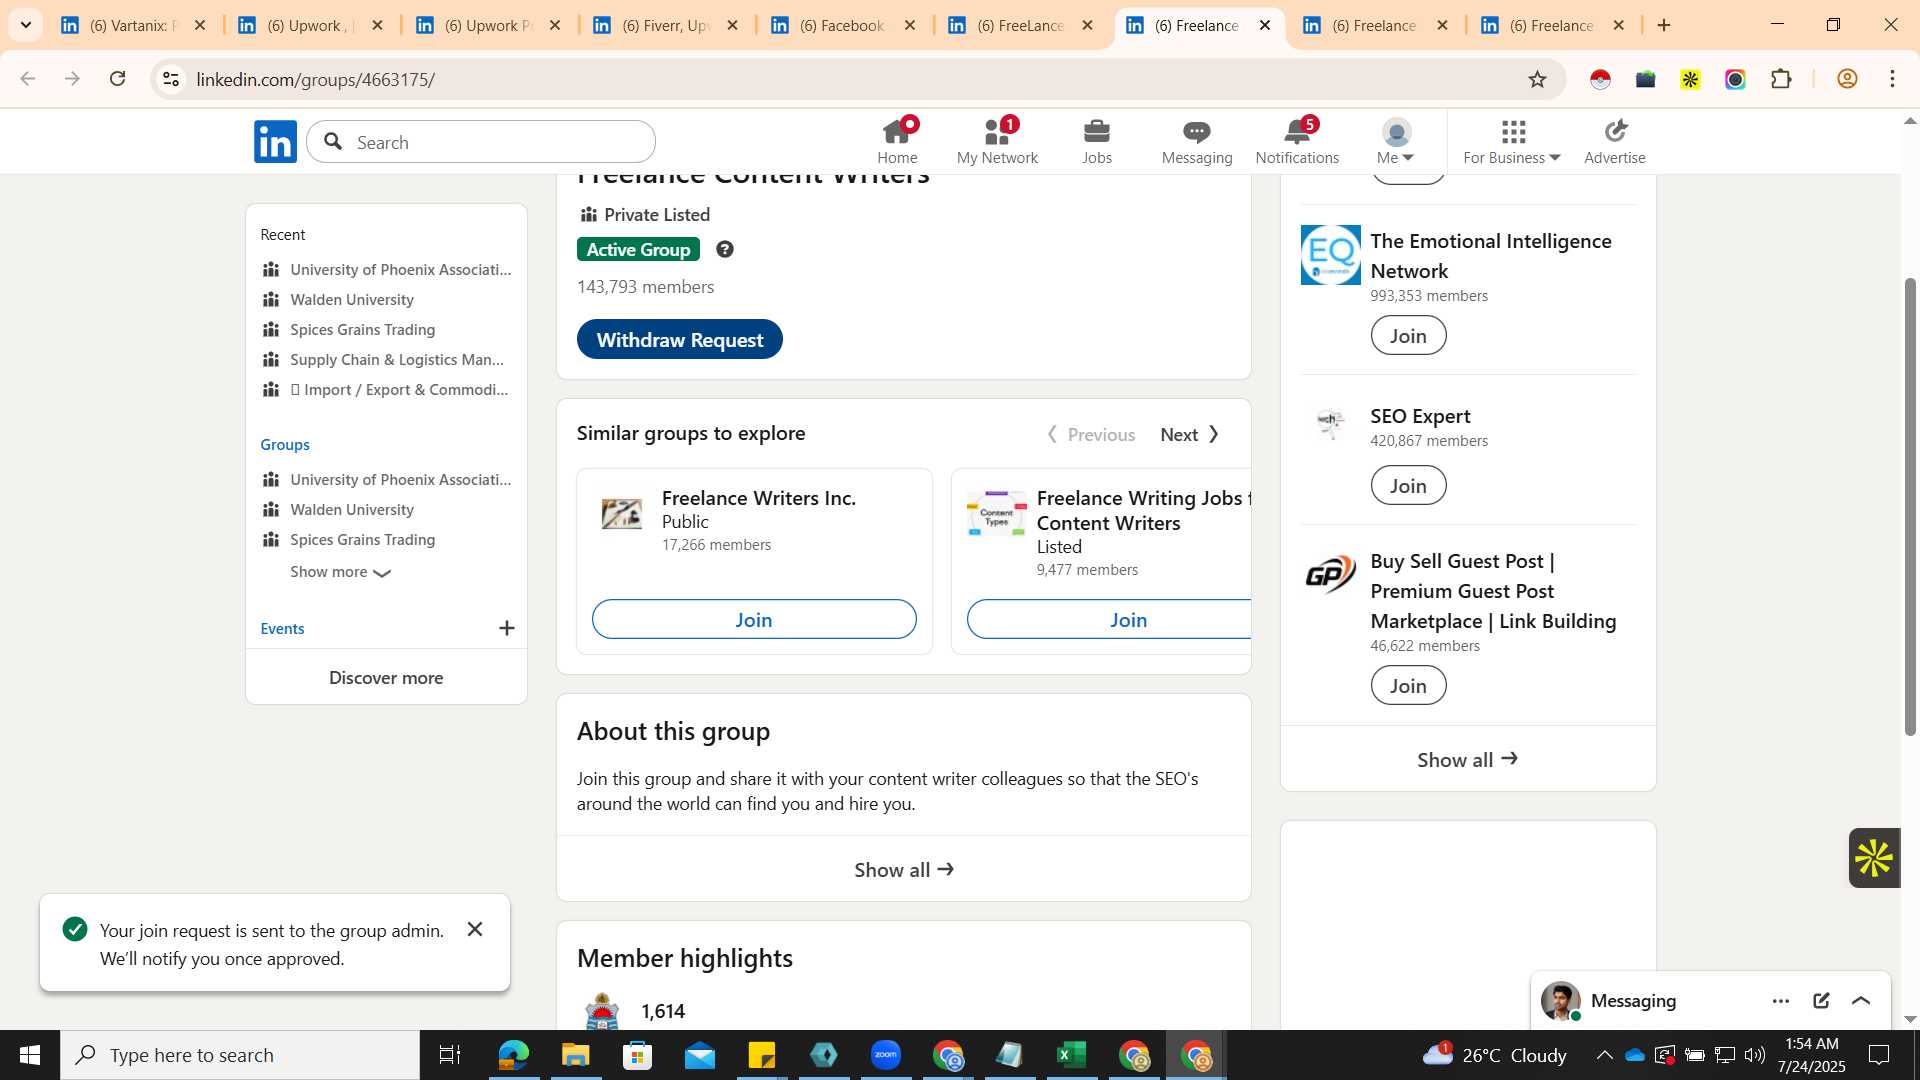This screenshot has height=1080, width=1920.
Task: Switch to the Fiverr, Up tab
Action: [x=665, y=25]
